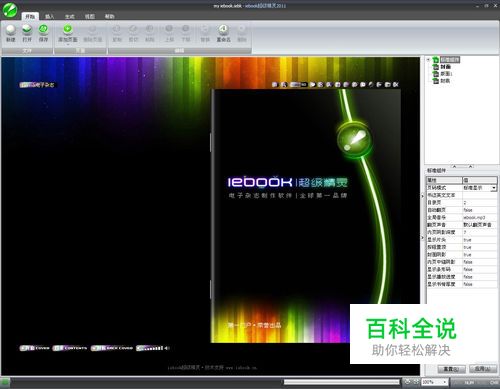Click the speaker icon beside the volume bar
This screenshot has width=500, height=389.
point(167,348)
